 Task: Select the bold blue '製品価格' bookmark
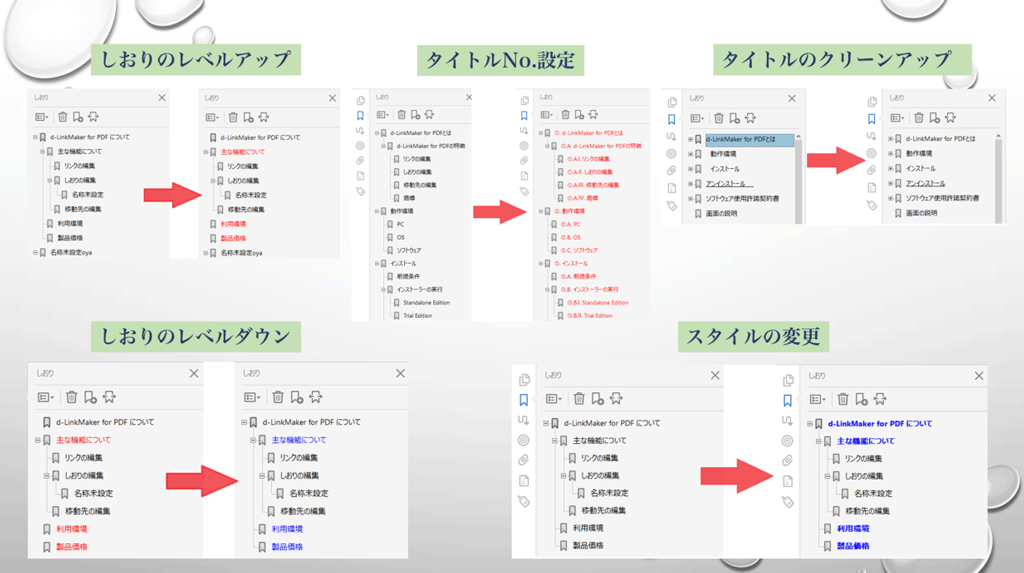852,546
